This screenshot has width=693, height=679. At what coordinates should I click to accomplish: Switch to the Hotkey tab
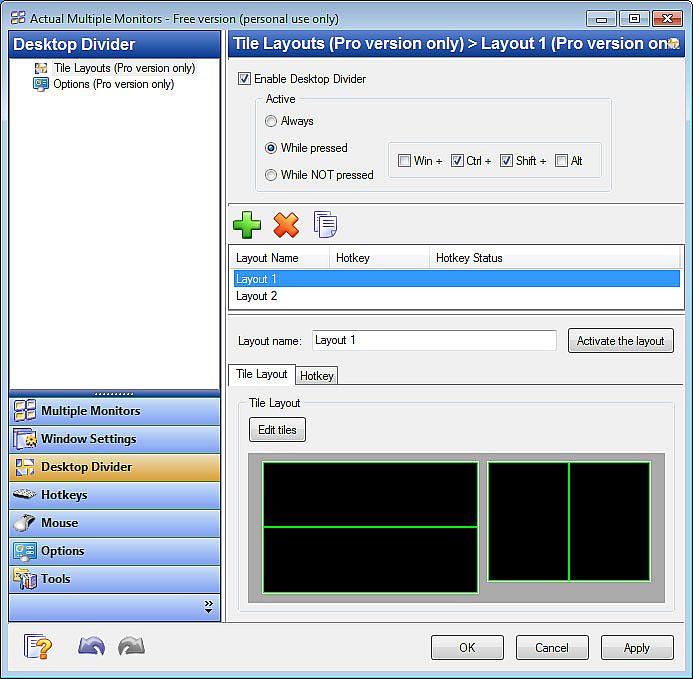coord(316,375)
